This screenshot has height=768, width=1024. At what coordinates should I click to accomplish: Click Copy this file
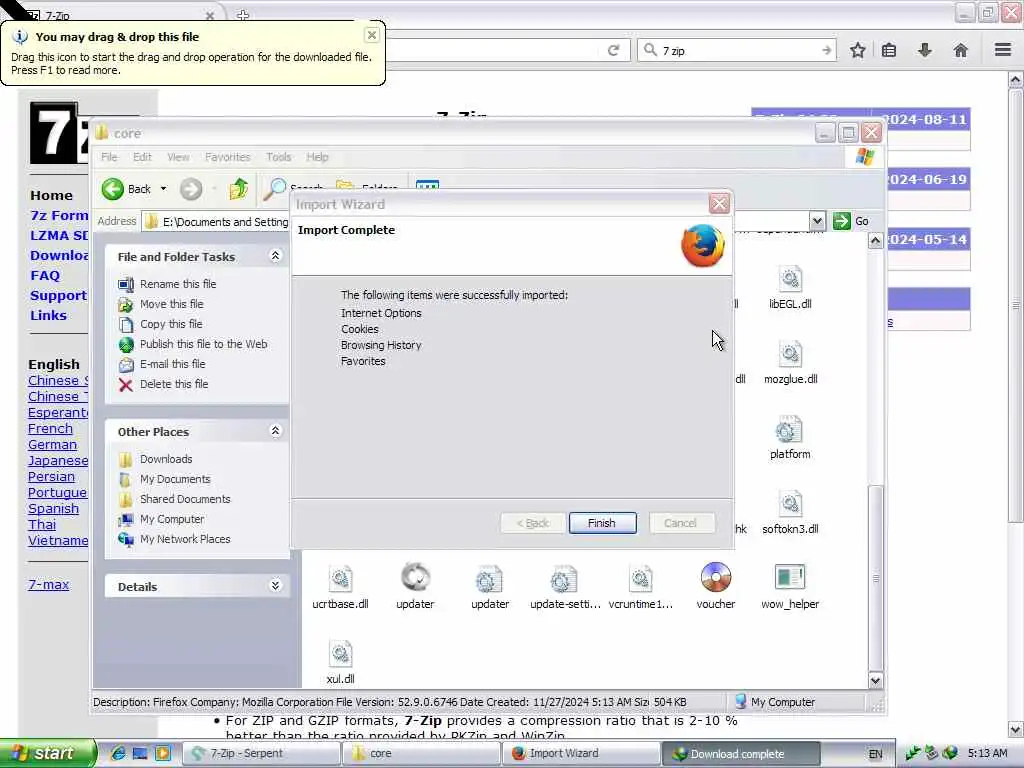point(171,324)
